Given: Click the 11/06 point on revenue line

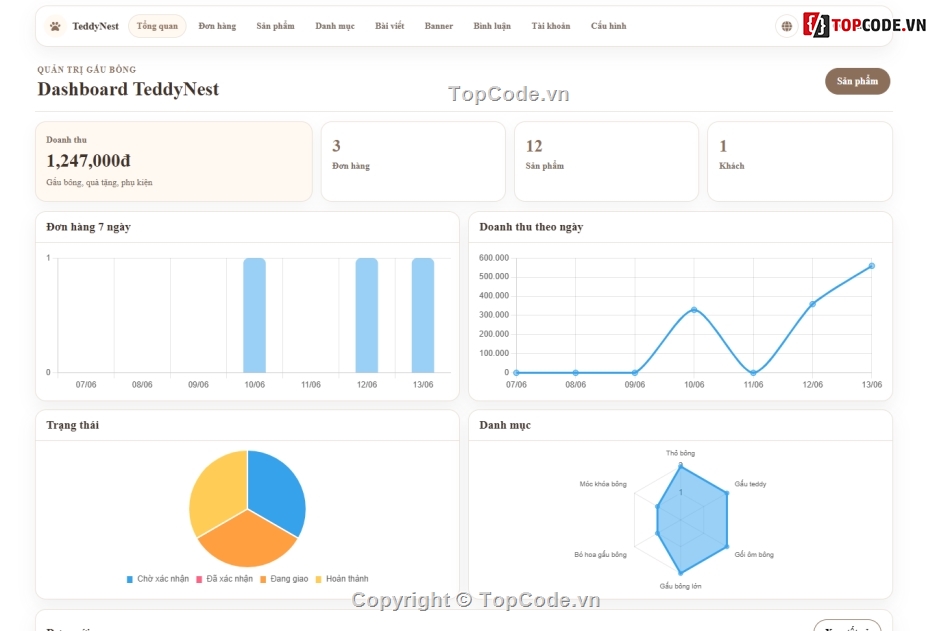Looking at the screenshot, I should [753, 373].
